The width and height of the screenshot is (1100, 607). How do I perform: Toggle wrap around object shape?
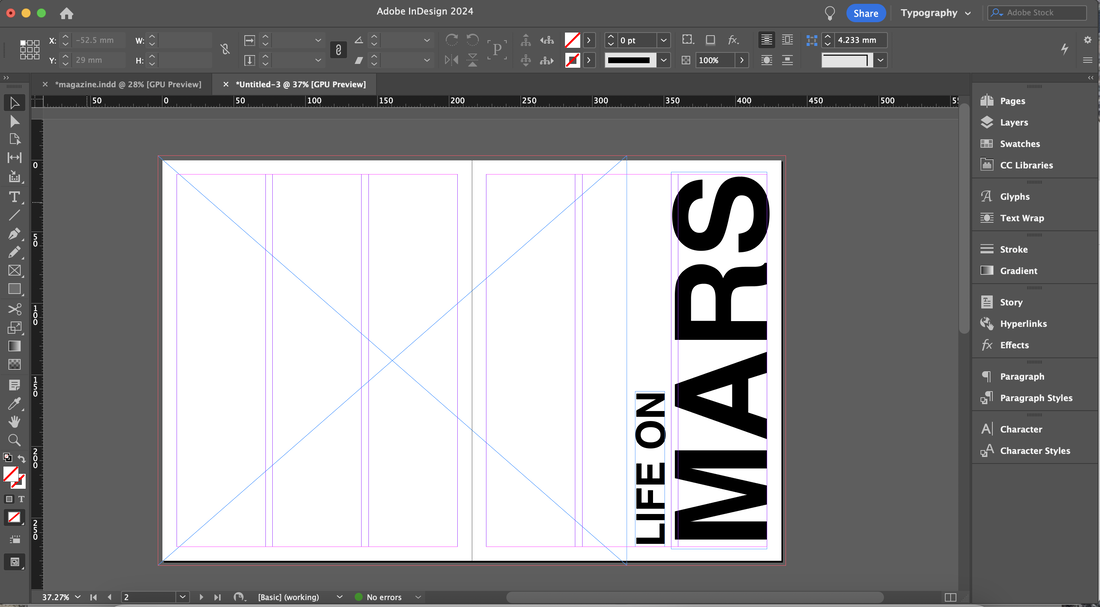766,60
